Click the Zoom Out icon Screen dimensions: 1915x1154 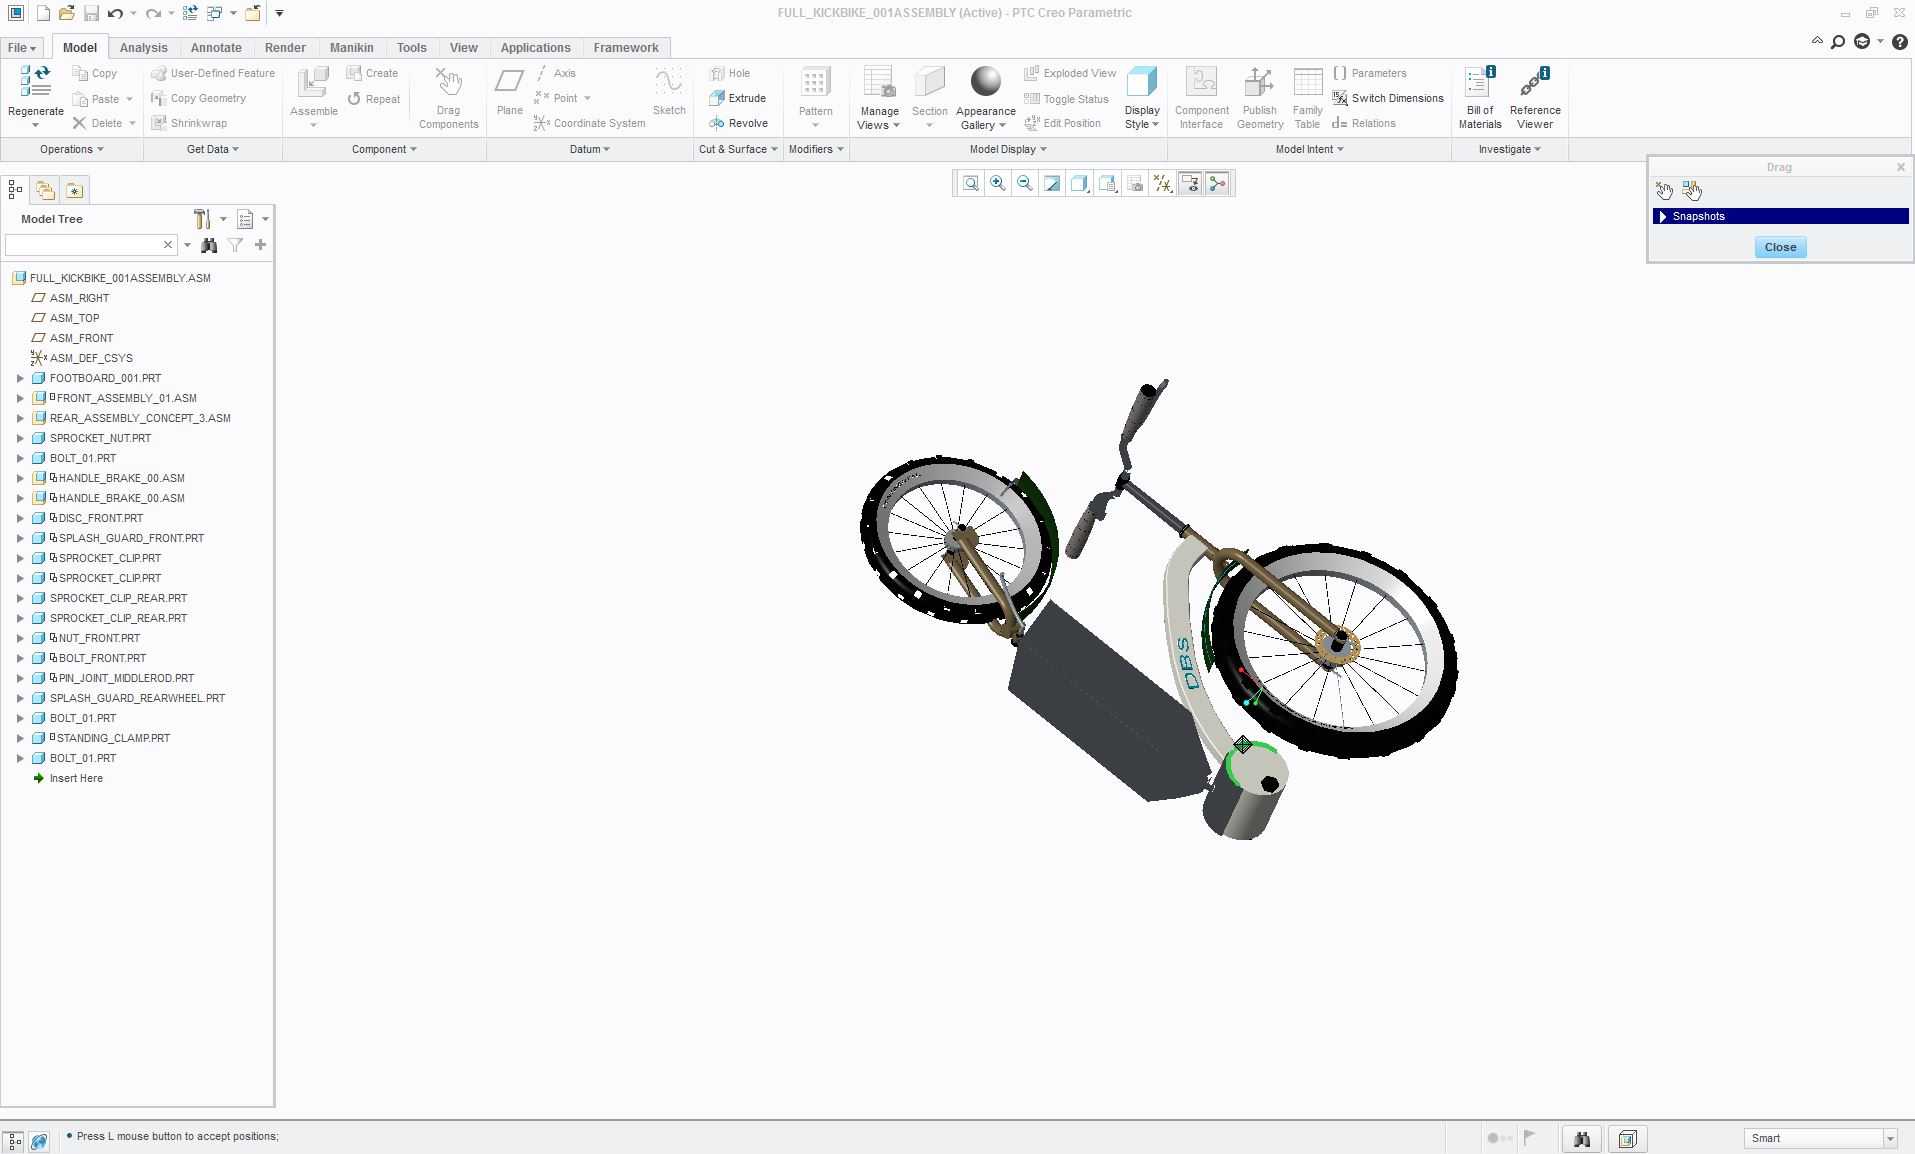click(1024, 183)
